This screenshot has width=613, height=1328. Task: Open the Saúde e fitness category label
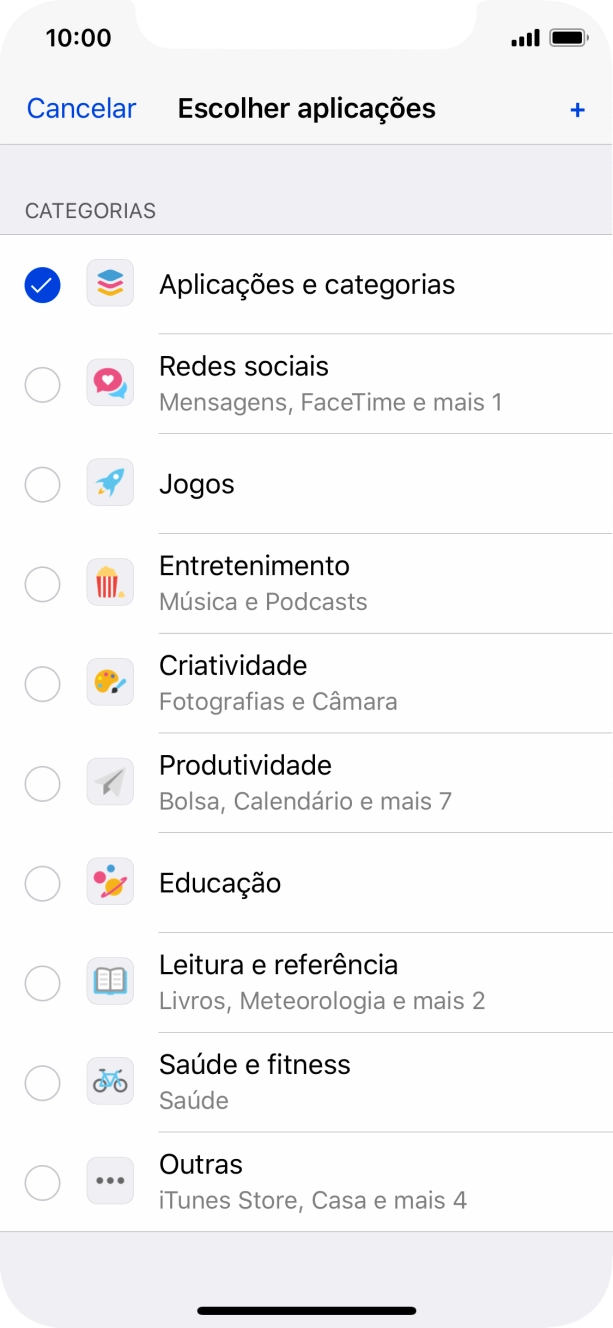(x=255, y=1065)
